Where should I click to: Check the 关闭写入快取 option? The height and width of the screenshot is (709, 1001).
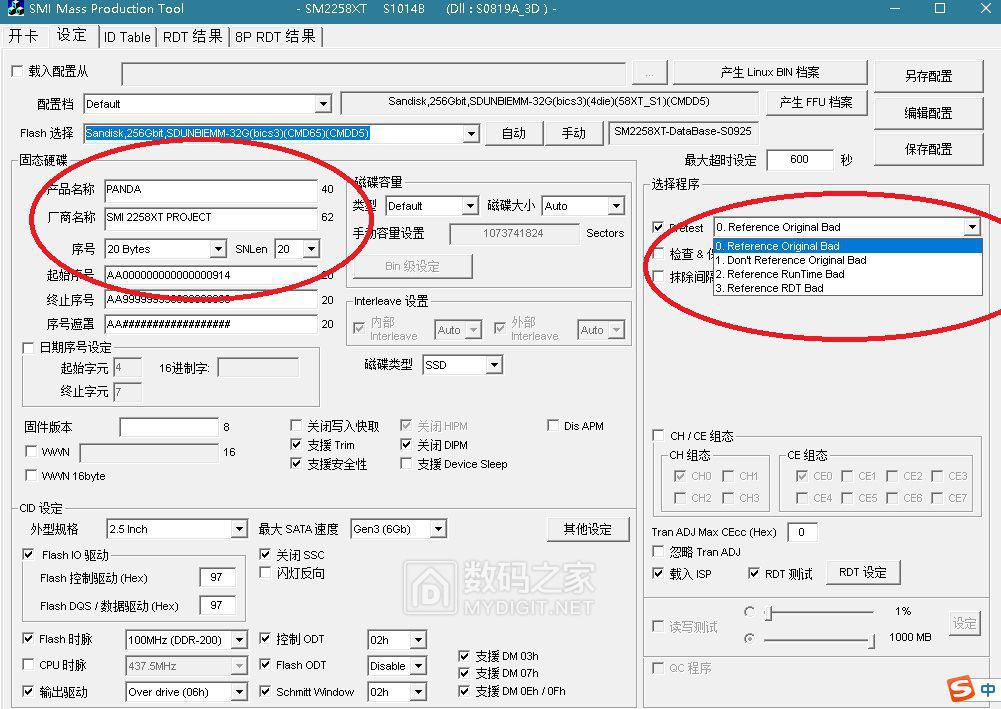pyautogui.click(x=296, y=425)
